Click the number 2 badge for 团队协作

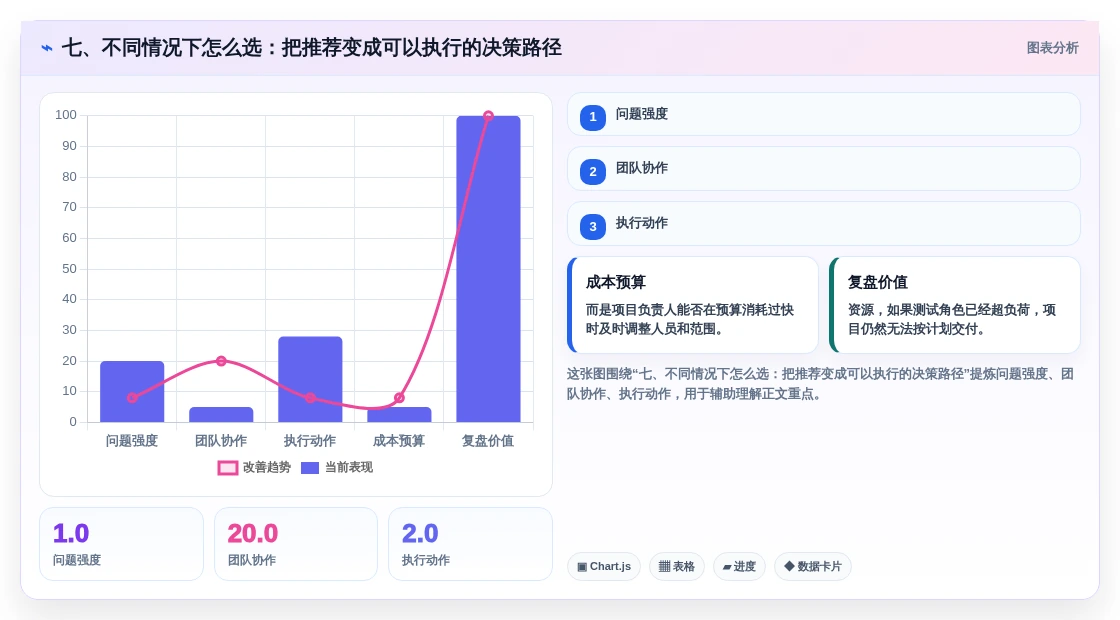click(593, 171)
